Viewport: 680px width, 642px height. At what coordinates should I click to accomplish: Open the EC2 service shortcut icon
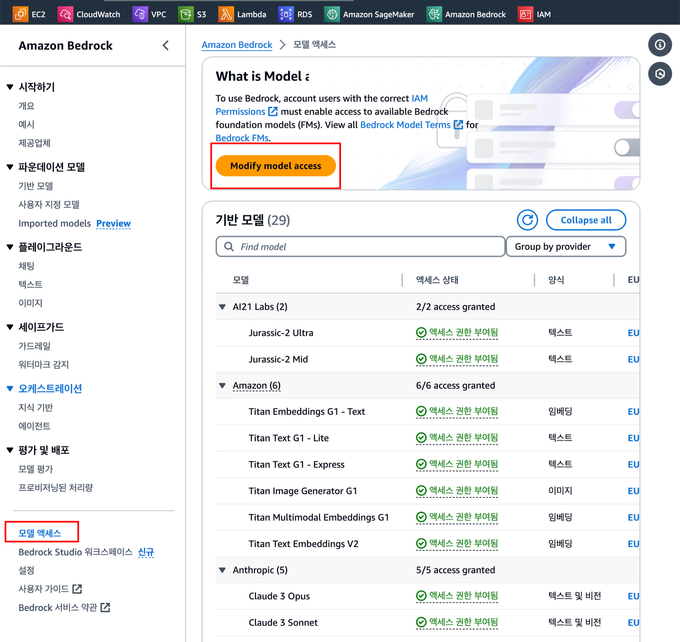tap(20, 14)
